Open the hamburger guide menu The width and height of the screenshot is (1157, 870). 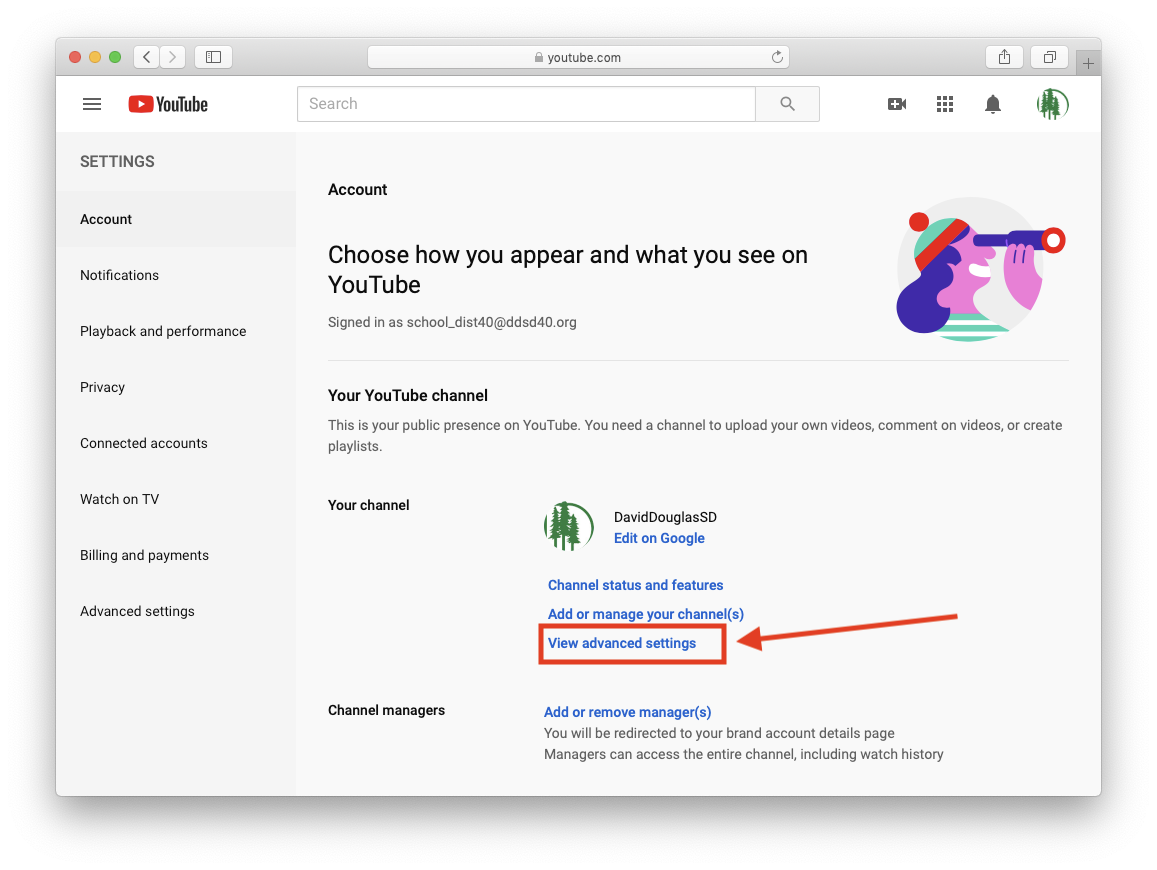pyautogui.click(x=91, y=104)
